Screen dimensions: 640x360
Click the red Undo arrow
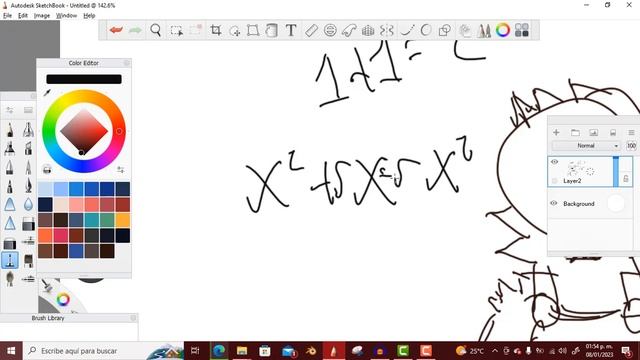coord(116,30)
